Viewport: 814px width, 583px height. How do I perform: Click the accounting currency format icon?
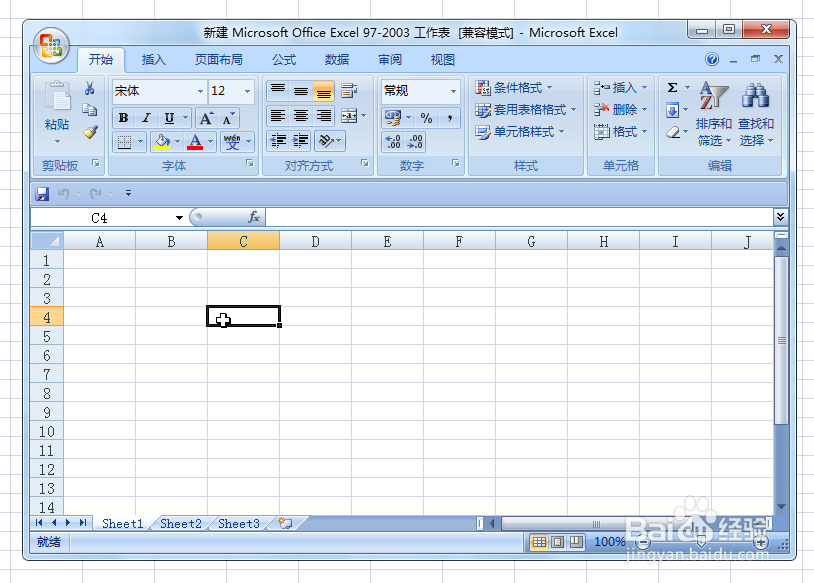392,118
